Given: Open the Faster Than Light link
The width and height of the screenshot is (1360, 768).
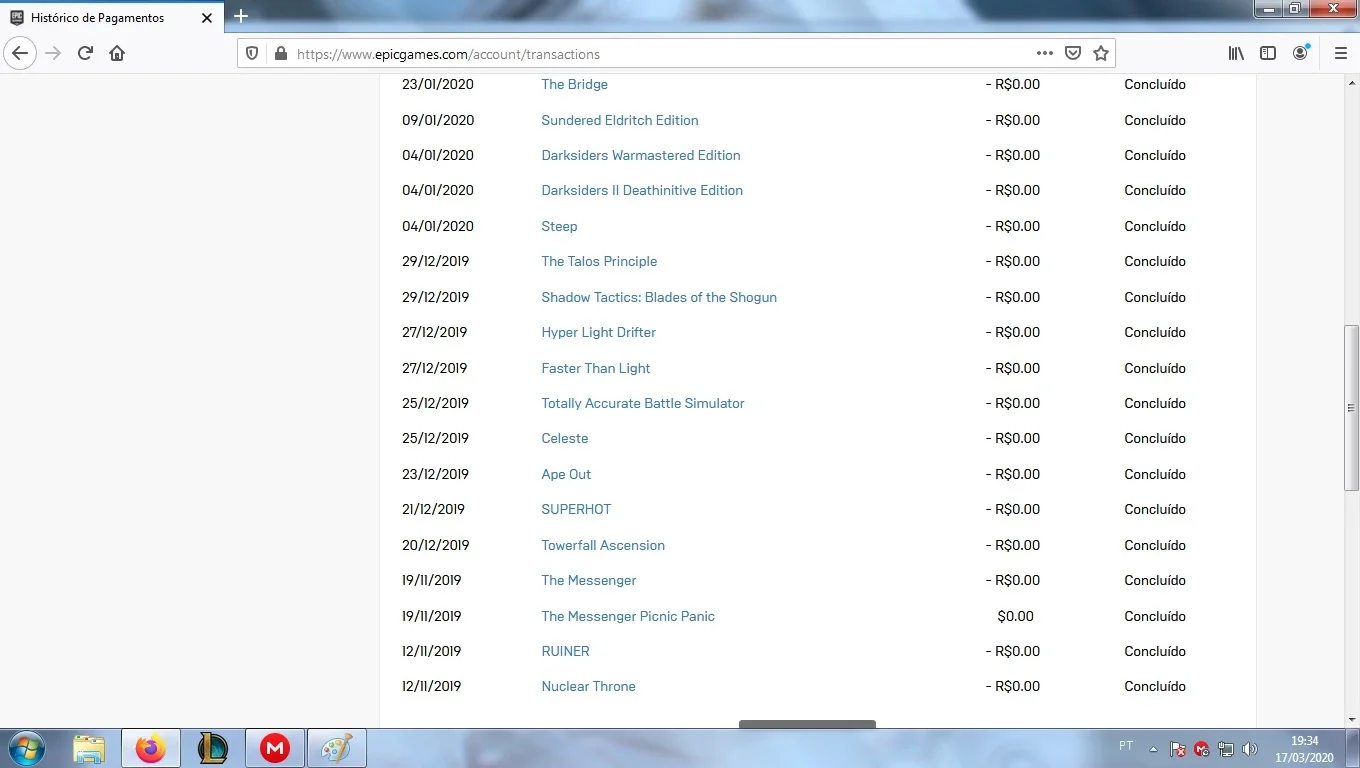Looking at the screenshot, I should tap(596, 368).
